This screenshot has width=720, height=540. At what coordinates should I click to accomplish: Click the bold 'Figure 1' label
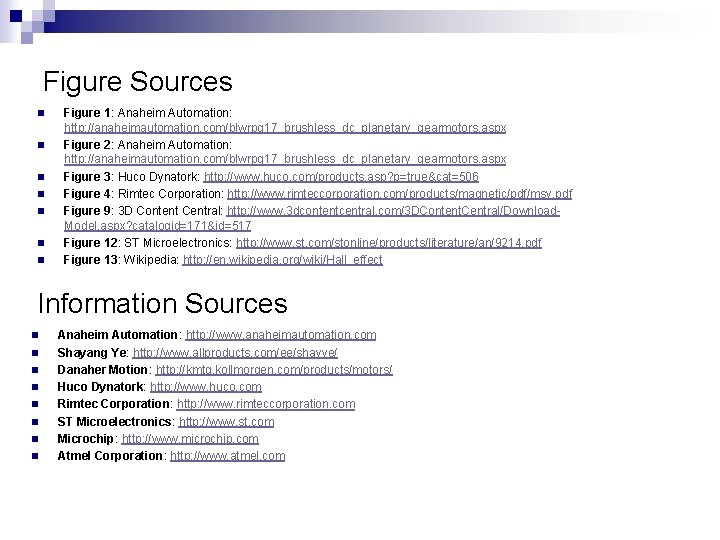click(87, 113)
